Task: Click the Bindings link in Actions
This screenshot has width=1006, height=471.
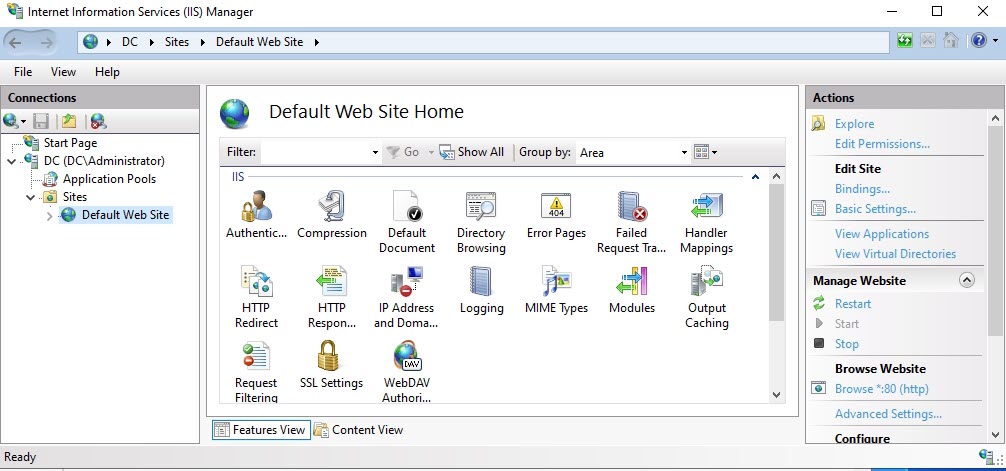Action: click(862, 189)
